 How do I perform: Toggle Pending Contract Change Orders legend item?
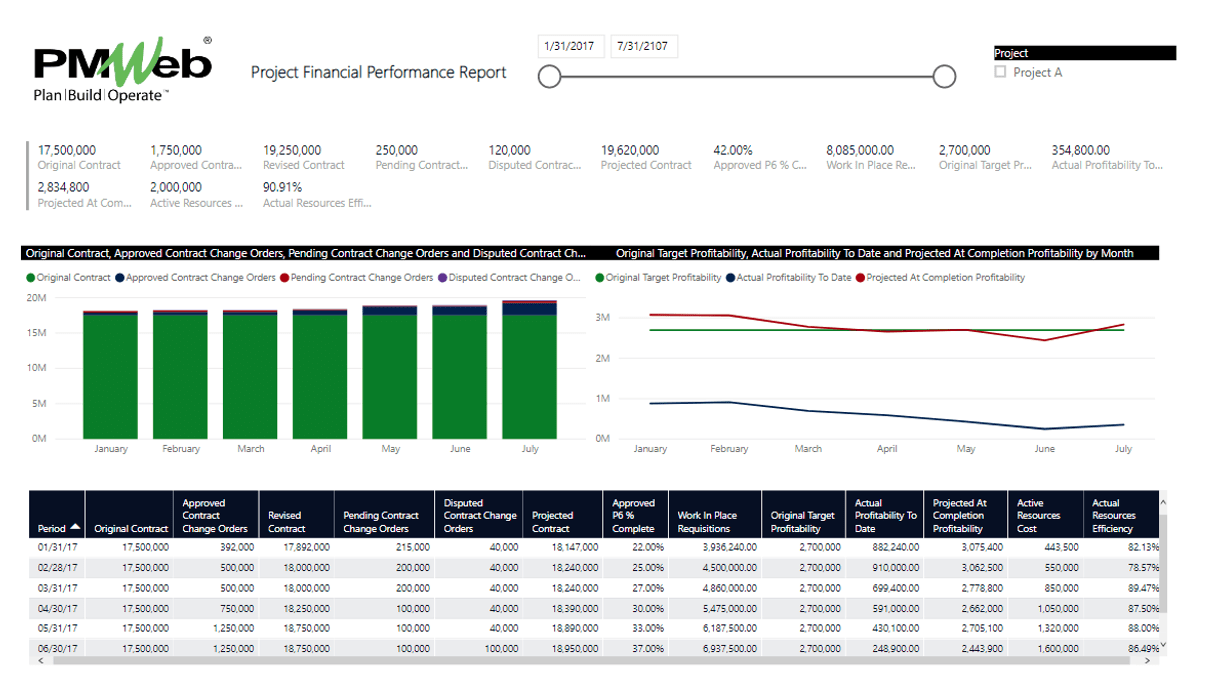(x=357, y=278)
